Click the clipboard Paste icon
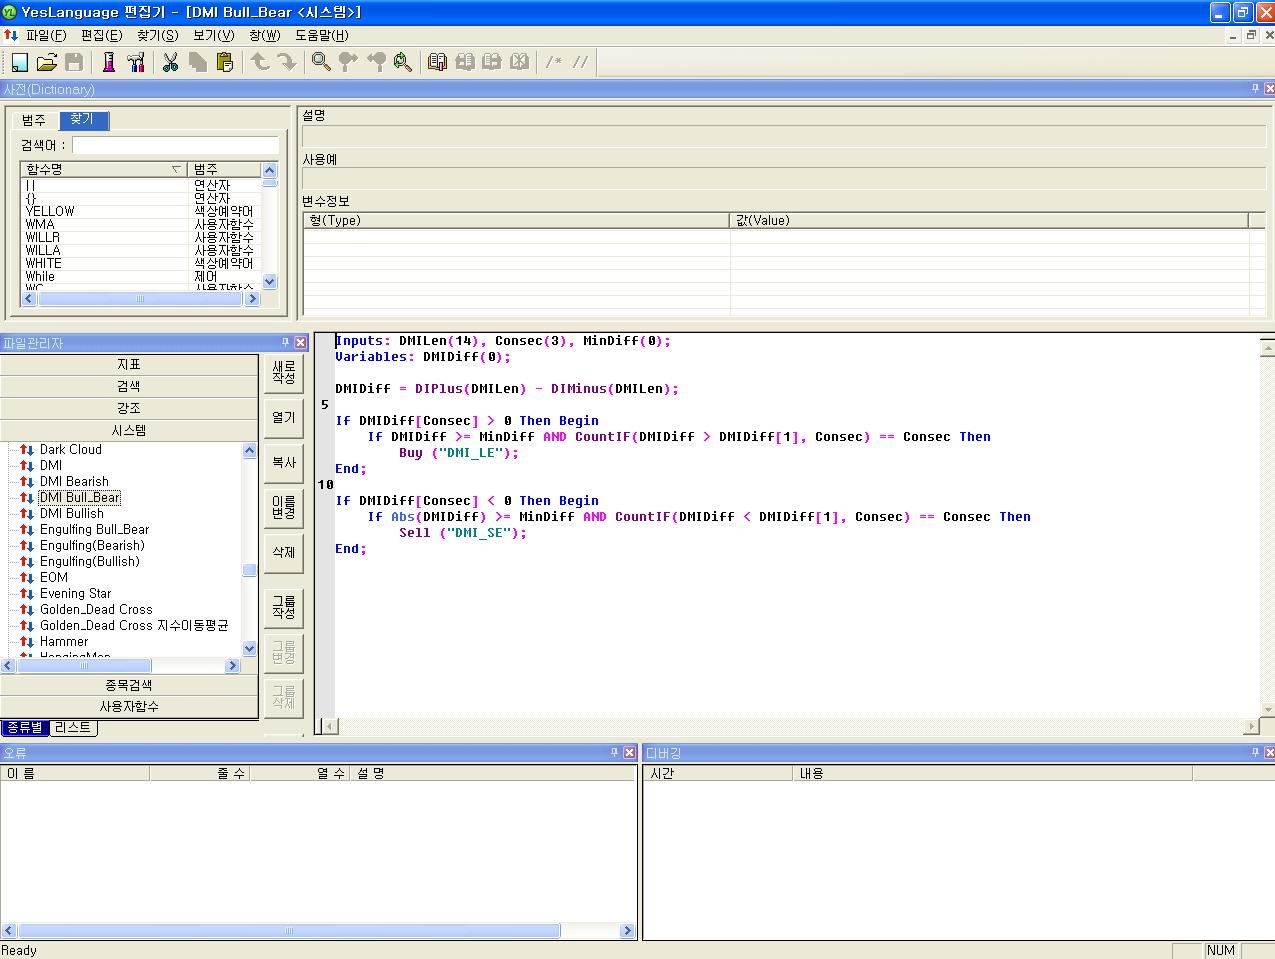This screenshot has height=959, width=1275. [225, 62]
